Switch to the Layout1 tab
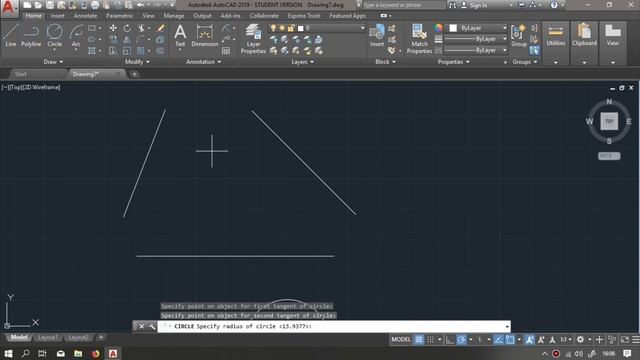Screen dimensions: 640x360 (48, 338)
